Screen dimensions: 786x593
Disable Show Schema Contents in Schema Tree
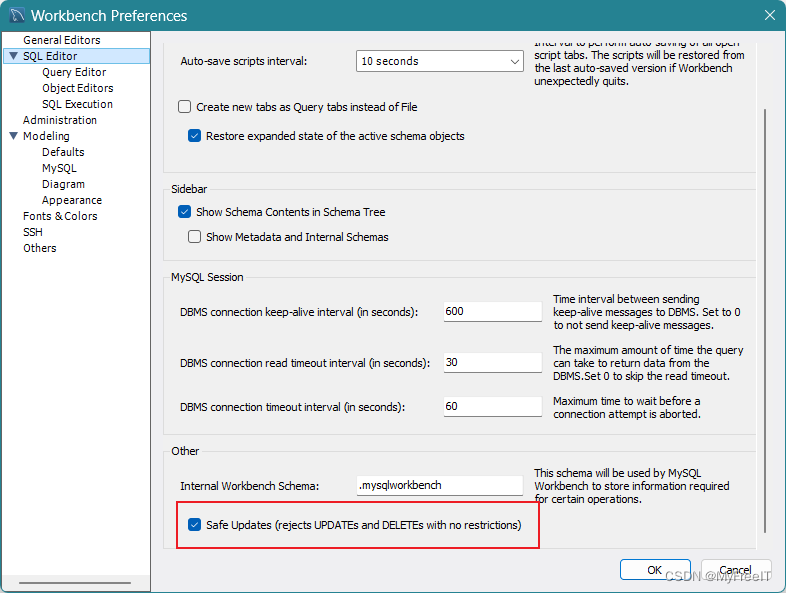(184, 212)
